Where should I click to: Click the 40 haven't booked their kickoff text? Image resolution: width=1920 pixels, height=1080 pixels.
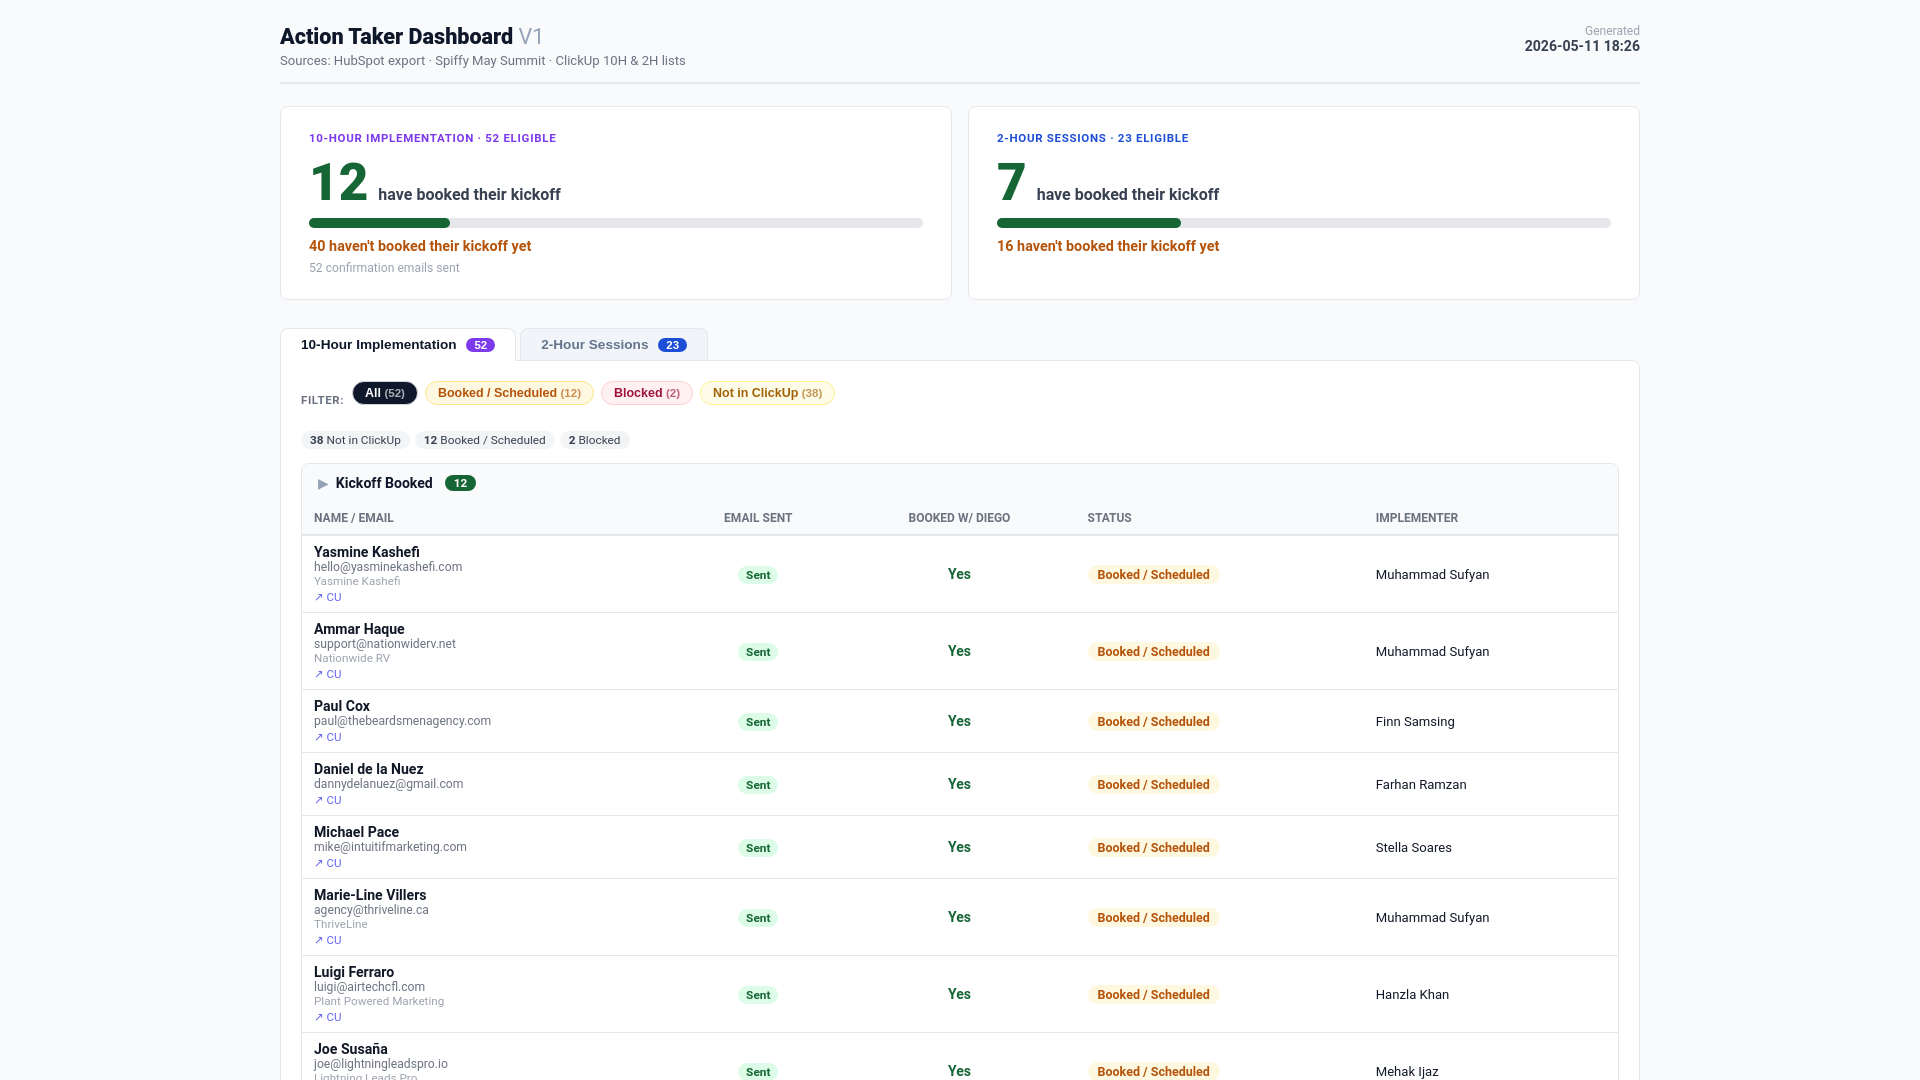[x=420, y=246]
